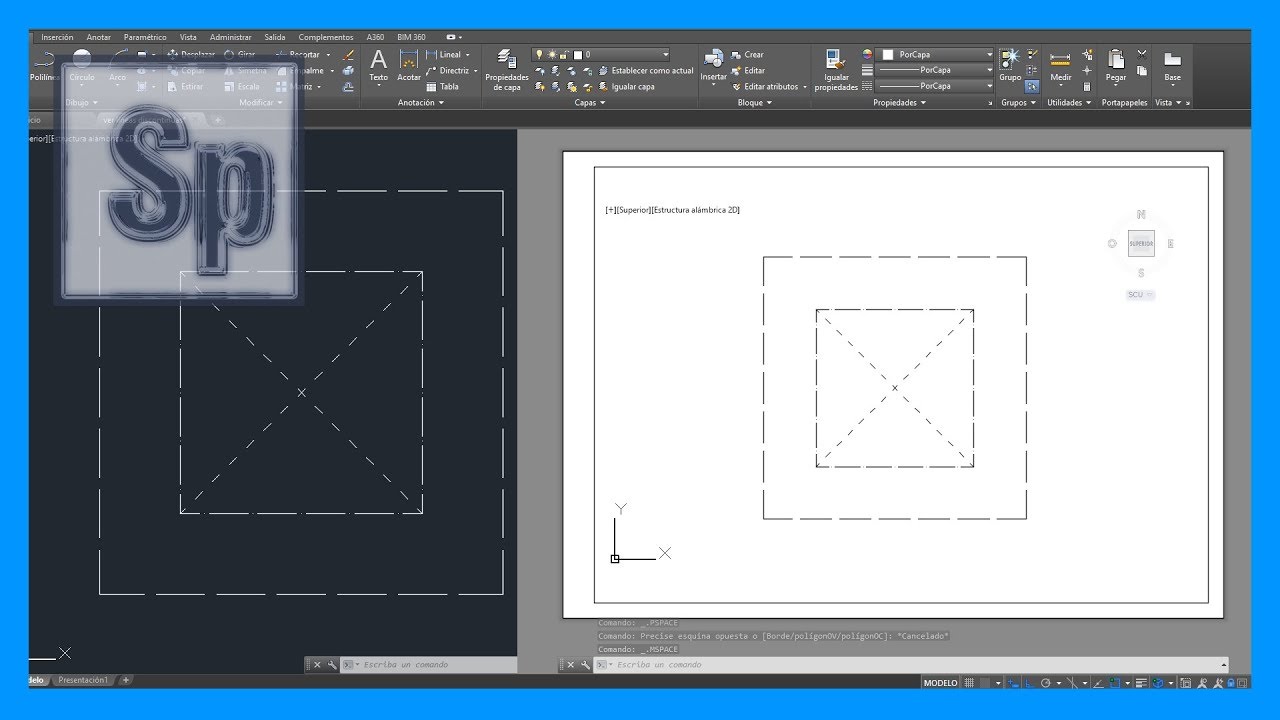Click the erase icon in Modificar panel
The image size is (1280, 720).
[x=348, y=54]
